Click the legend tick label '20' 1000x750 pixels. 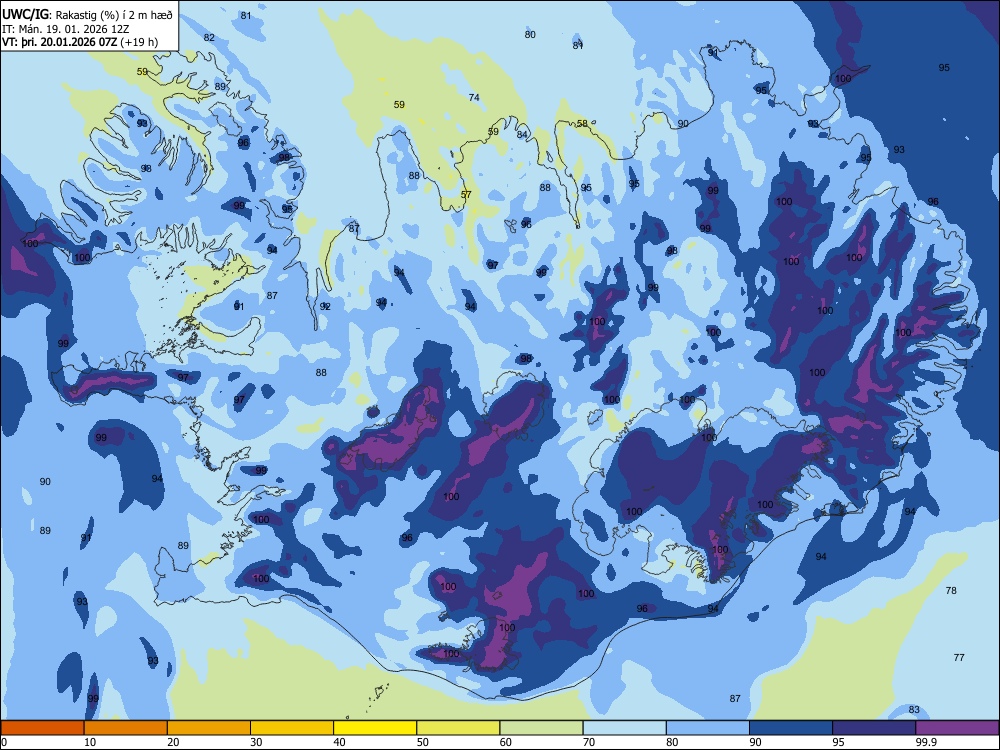tap(173, 742)
